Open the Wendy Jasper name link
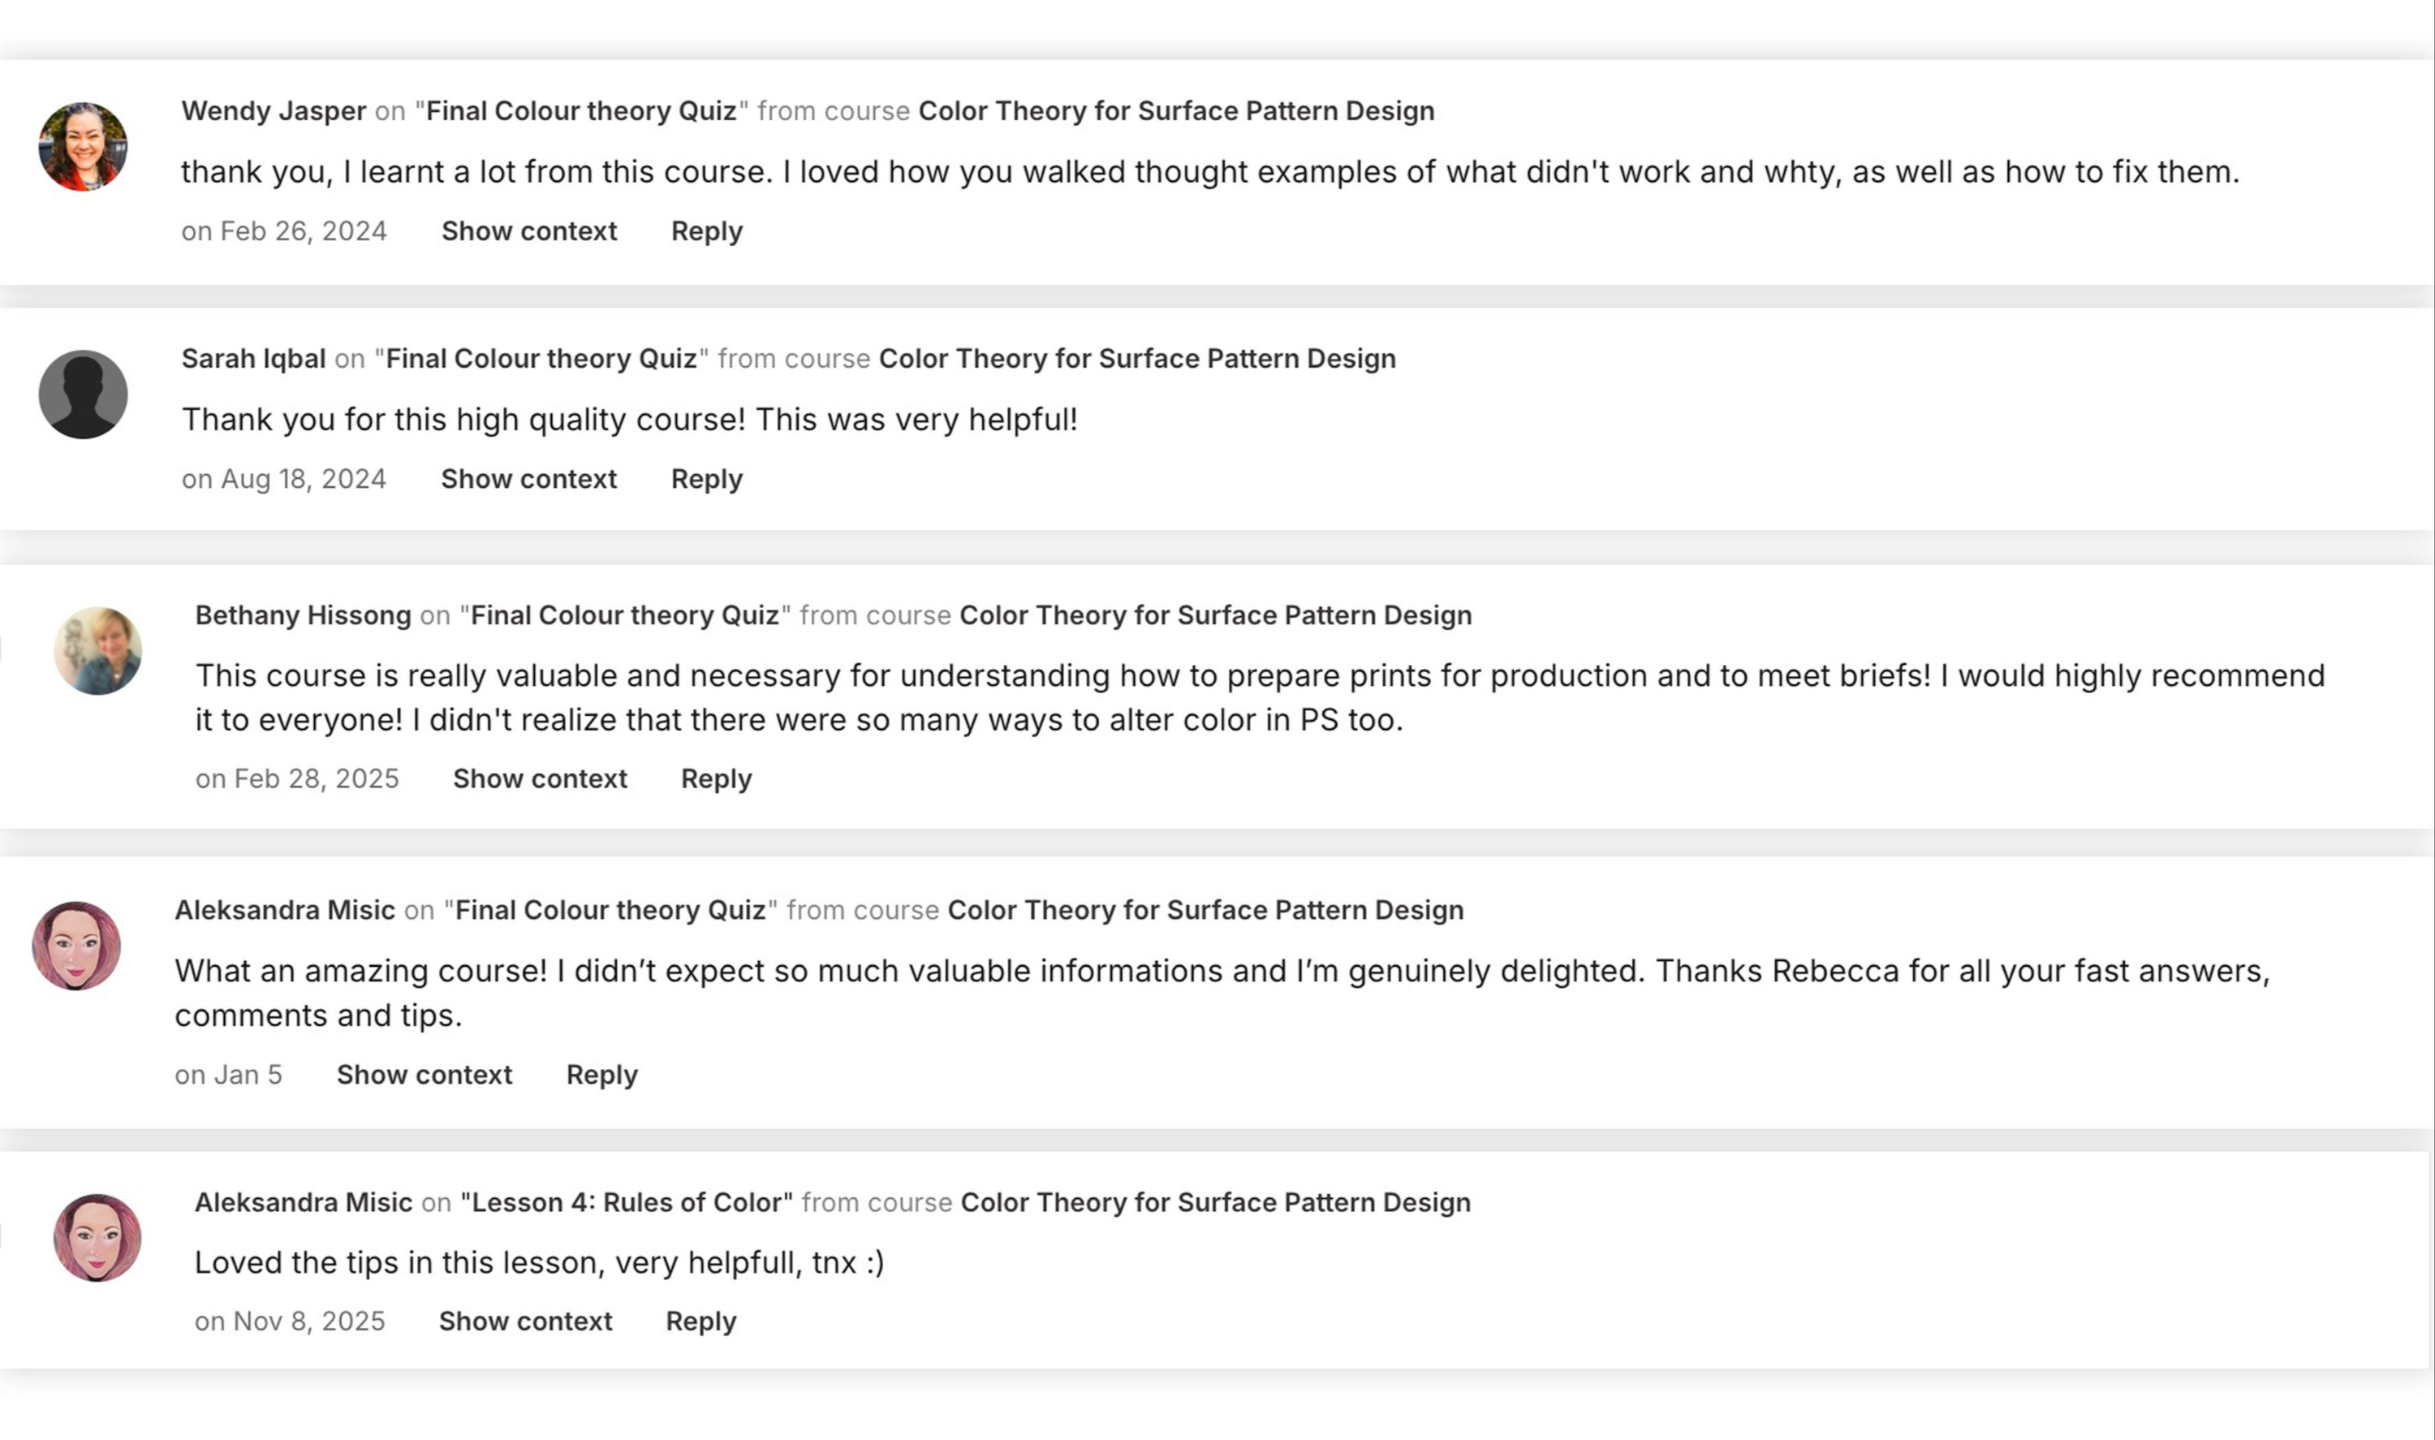Viewport: 2435px width, 1440px height. click(274, 111)
